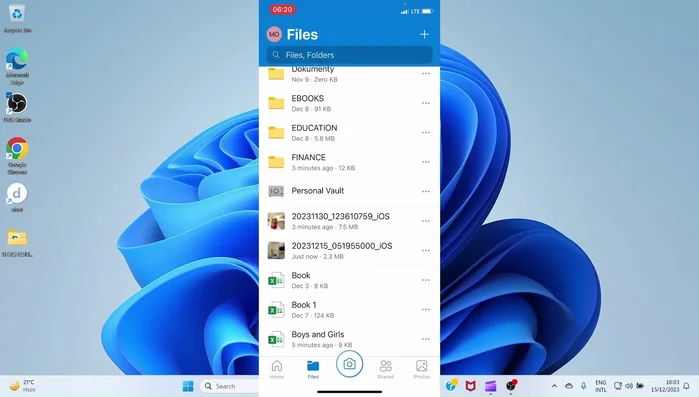This screenshot has height=397, width=699.
Task: Open more options for EDUCATION
Action: pos(426,132)
